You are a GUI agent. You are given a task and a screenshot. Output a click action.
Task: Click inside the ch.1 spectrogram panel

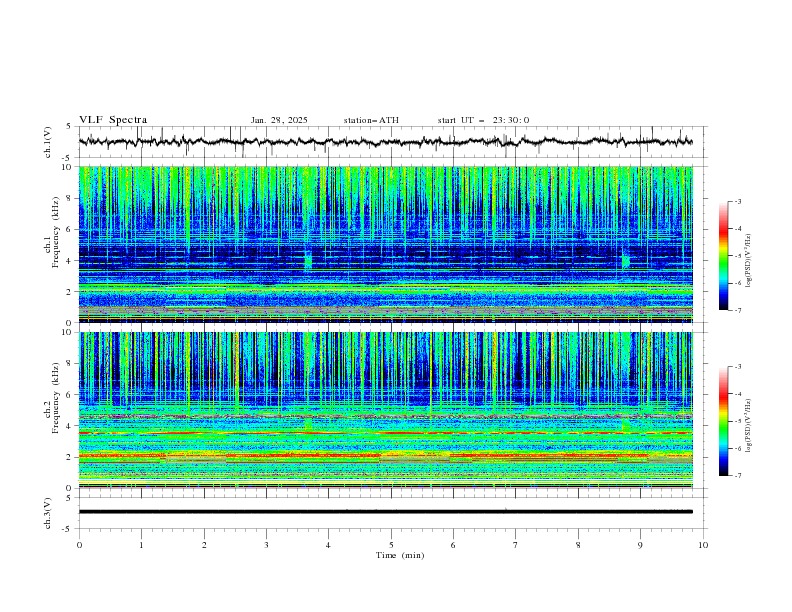(x=386, y=244)
